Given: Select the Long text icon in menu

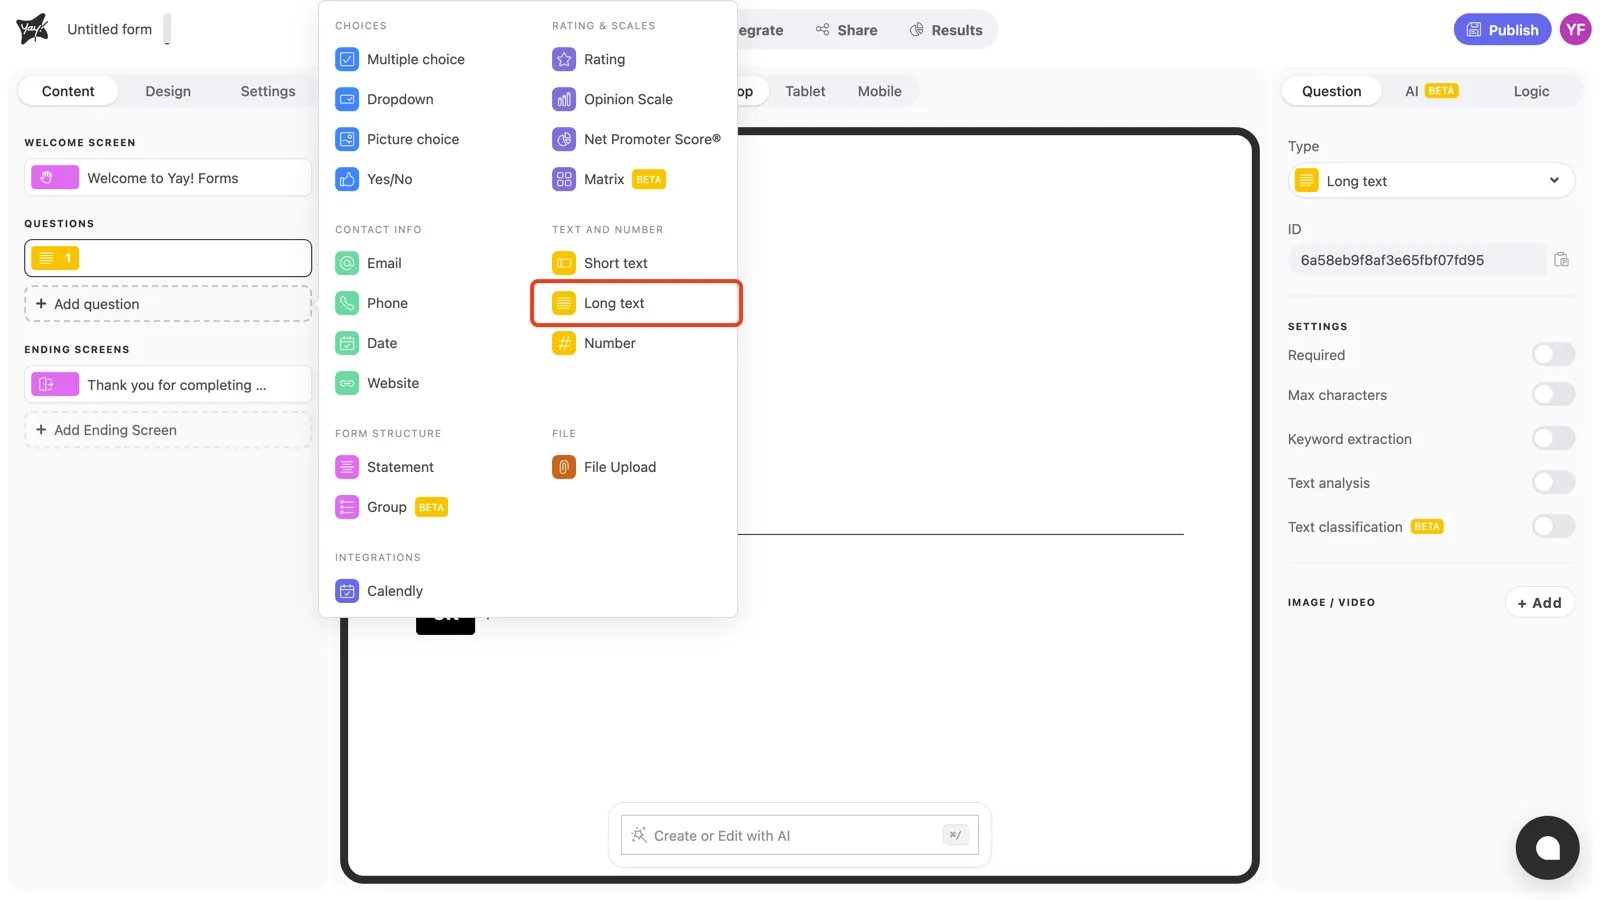Looking at the screenshot, I should [564, 303].
